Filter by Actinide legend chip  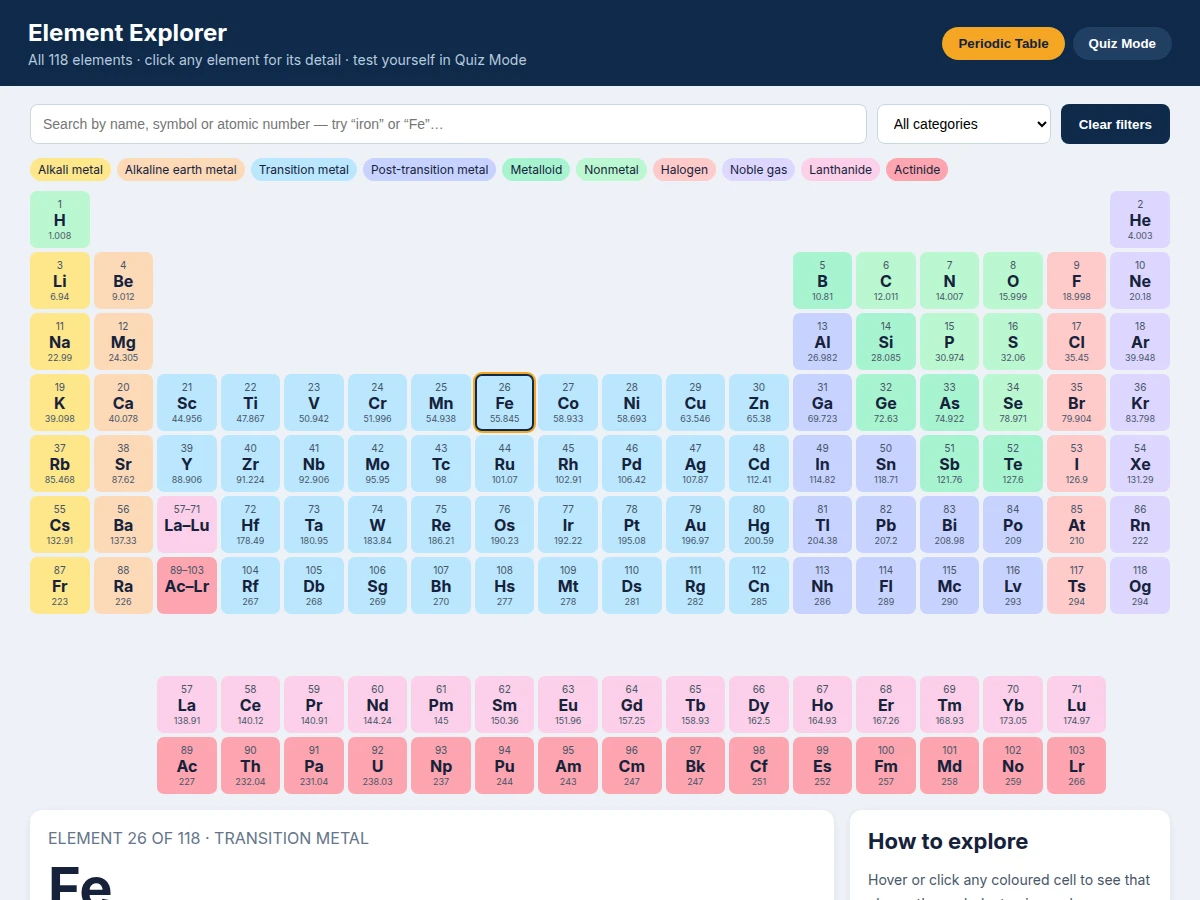click(x=917, y=170)
